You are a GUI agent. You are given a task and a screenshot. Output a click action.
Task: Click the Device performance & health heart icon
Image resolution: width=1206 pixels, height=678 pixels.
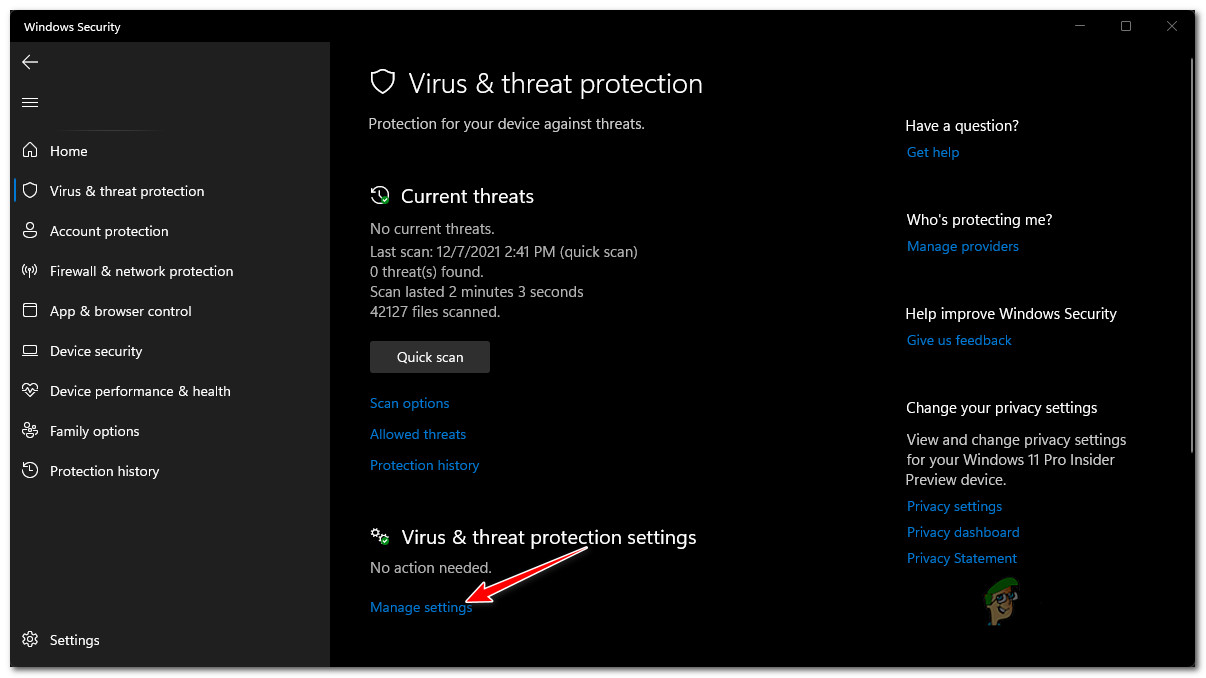point(30,391)
